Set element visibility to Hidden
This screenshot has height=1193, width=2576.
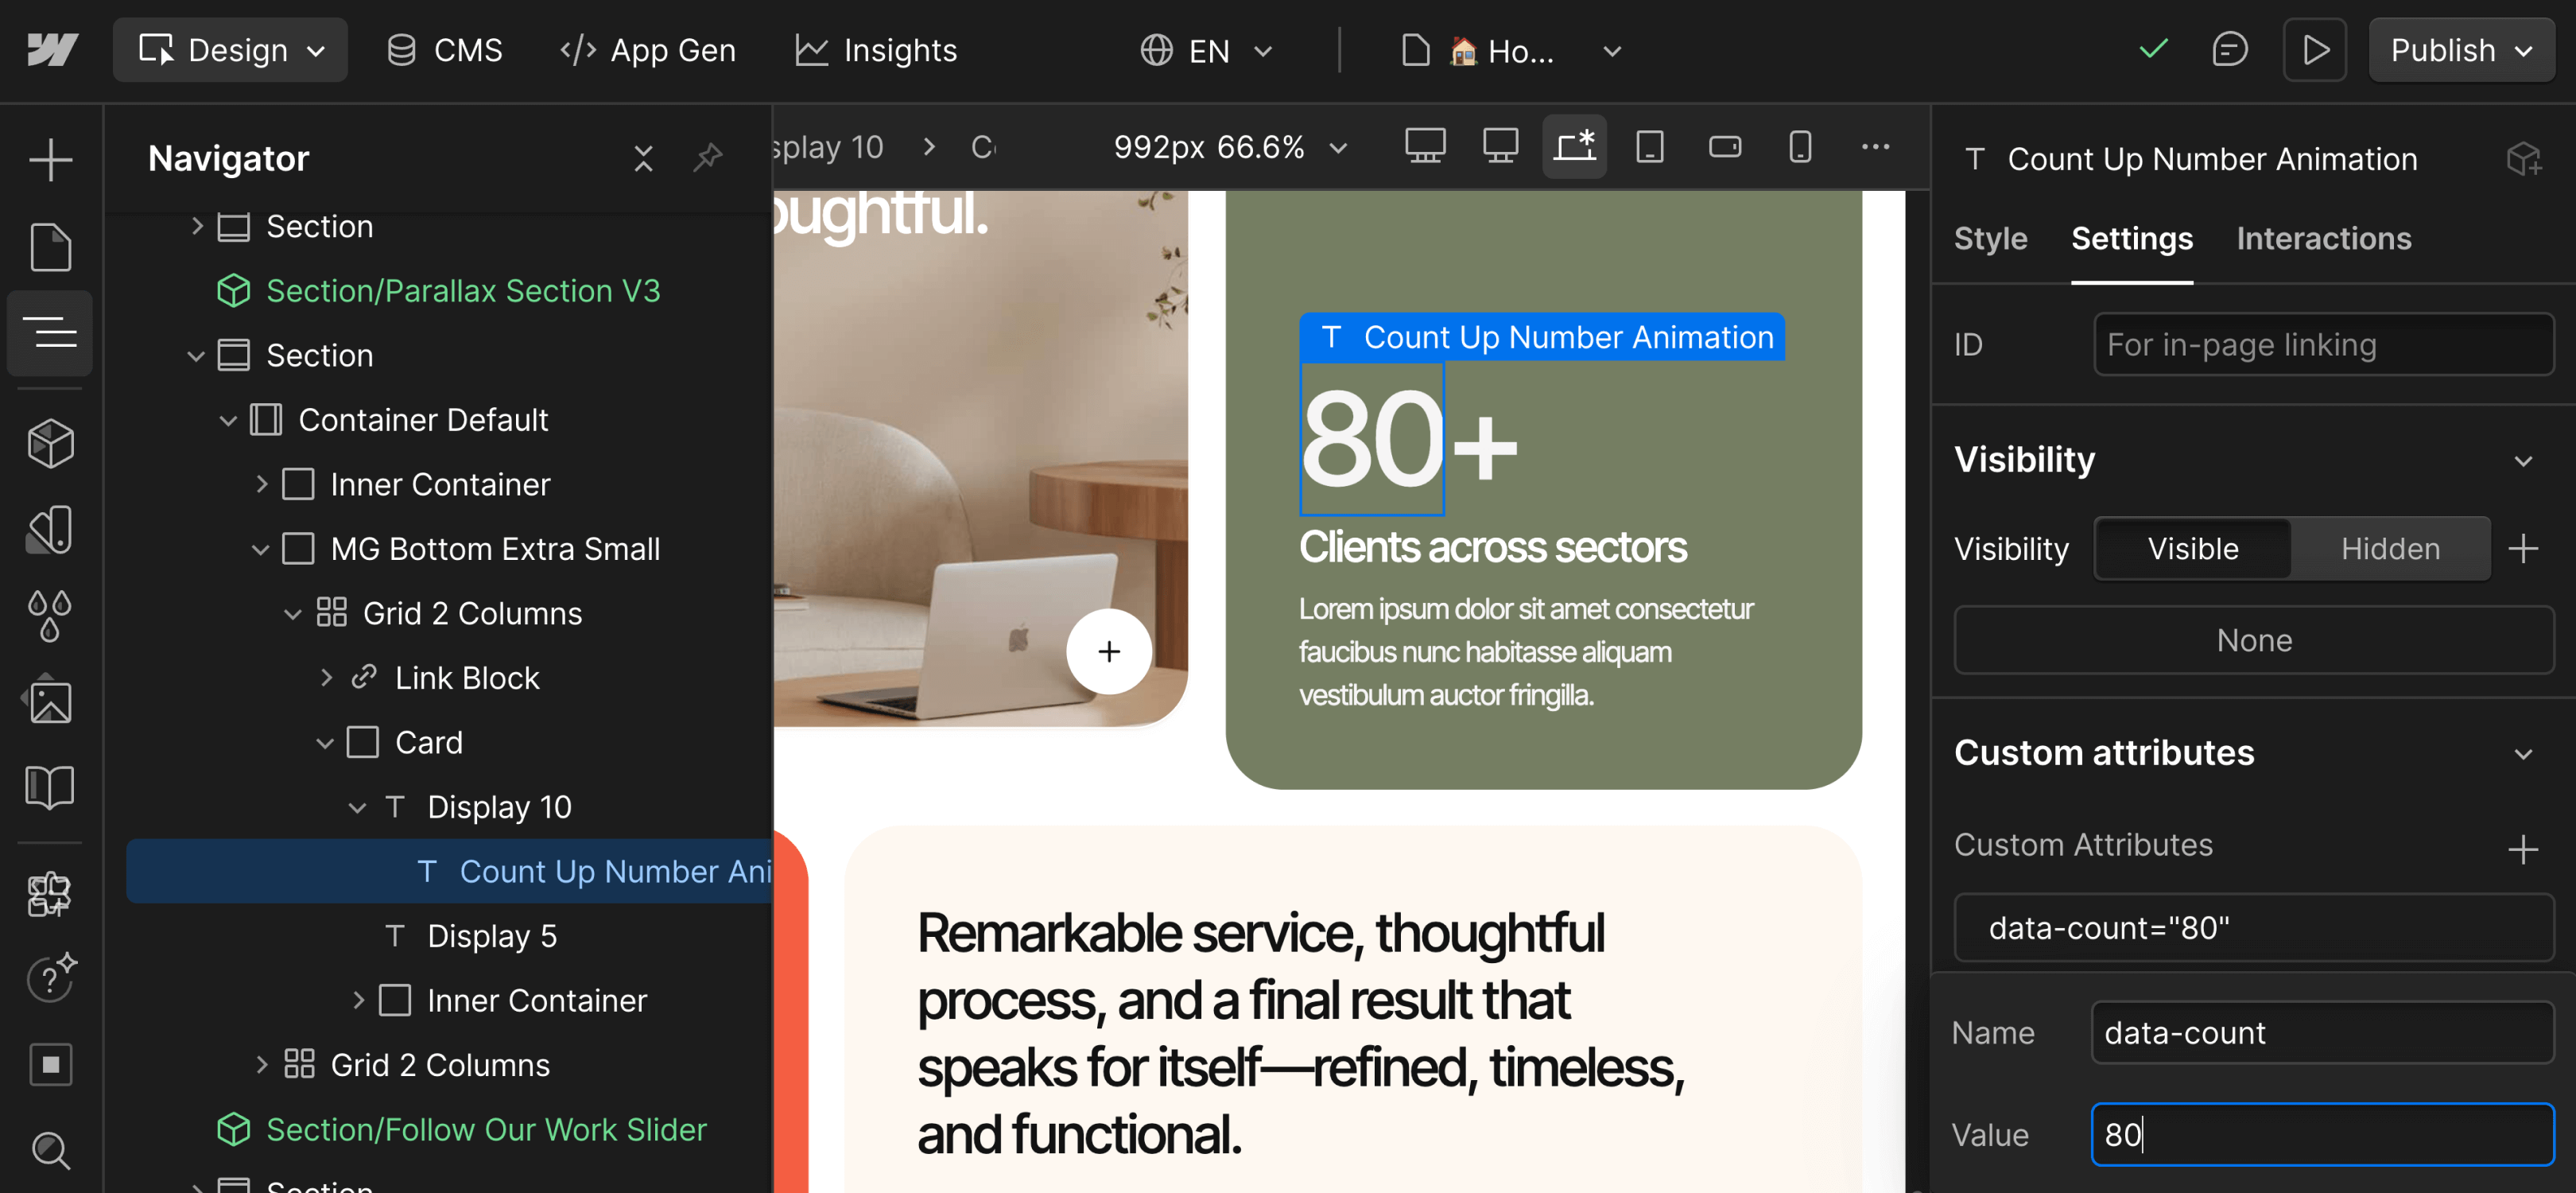click(x=2390, y=548)
